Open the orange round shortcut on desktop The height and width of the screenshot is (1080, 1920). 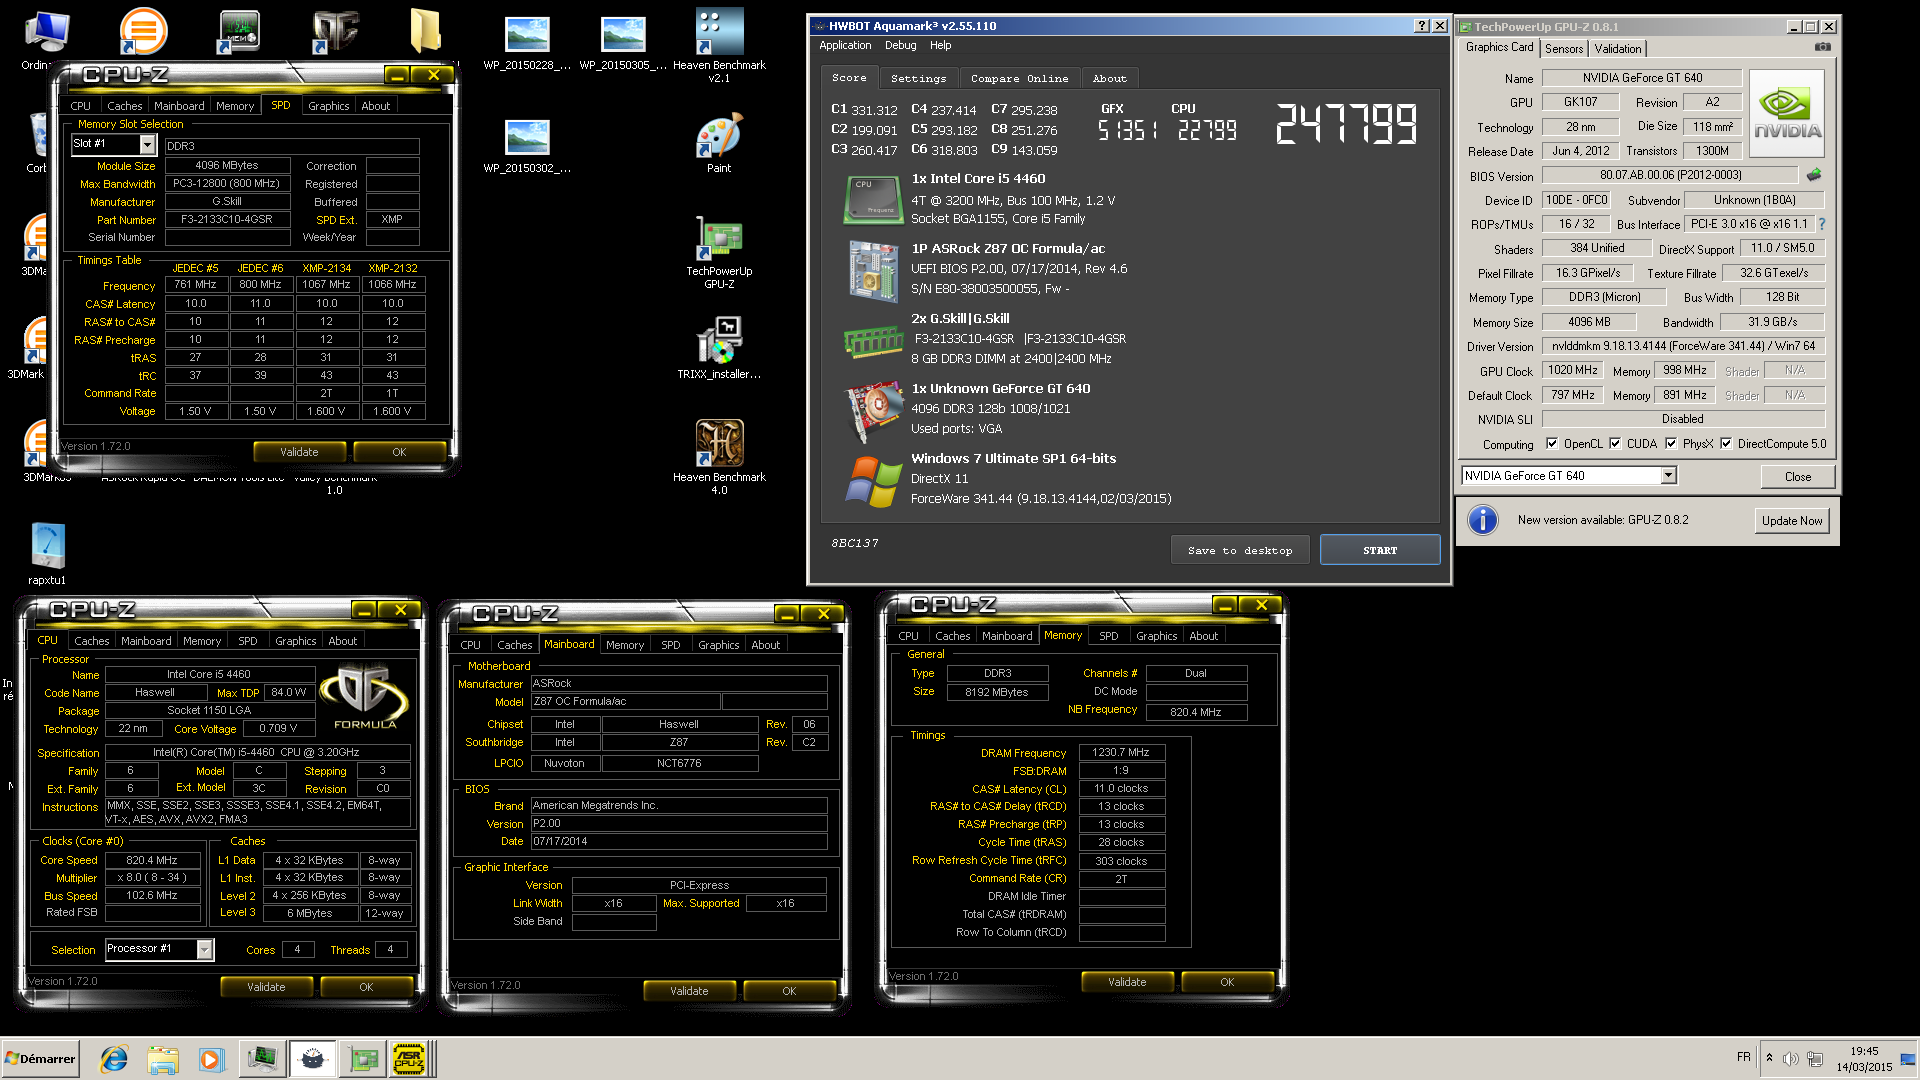(143, 31)
